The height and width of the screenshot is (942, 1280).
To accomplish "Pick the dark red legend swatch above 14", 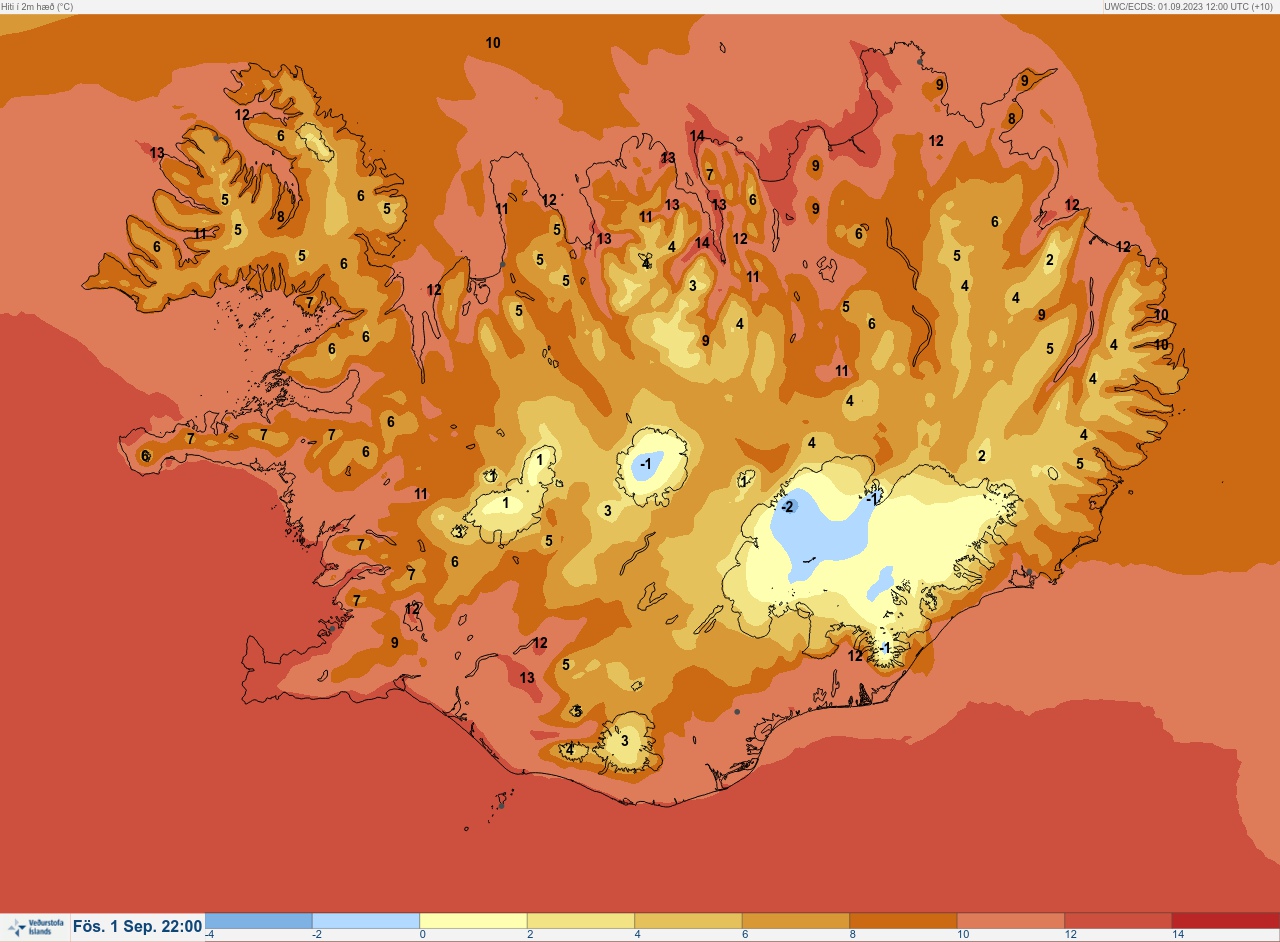I will tap(1226, 921).
